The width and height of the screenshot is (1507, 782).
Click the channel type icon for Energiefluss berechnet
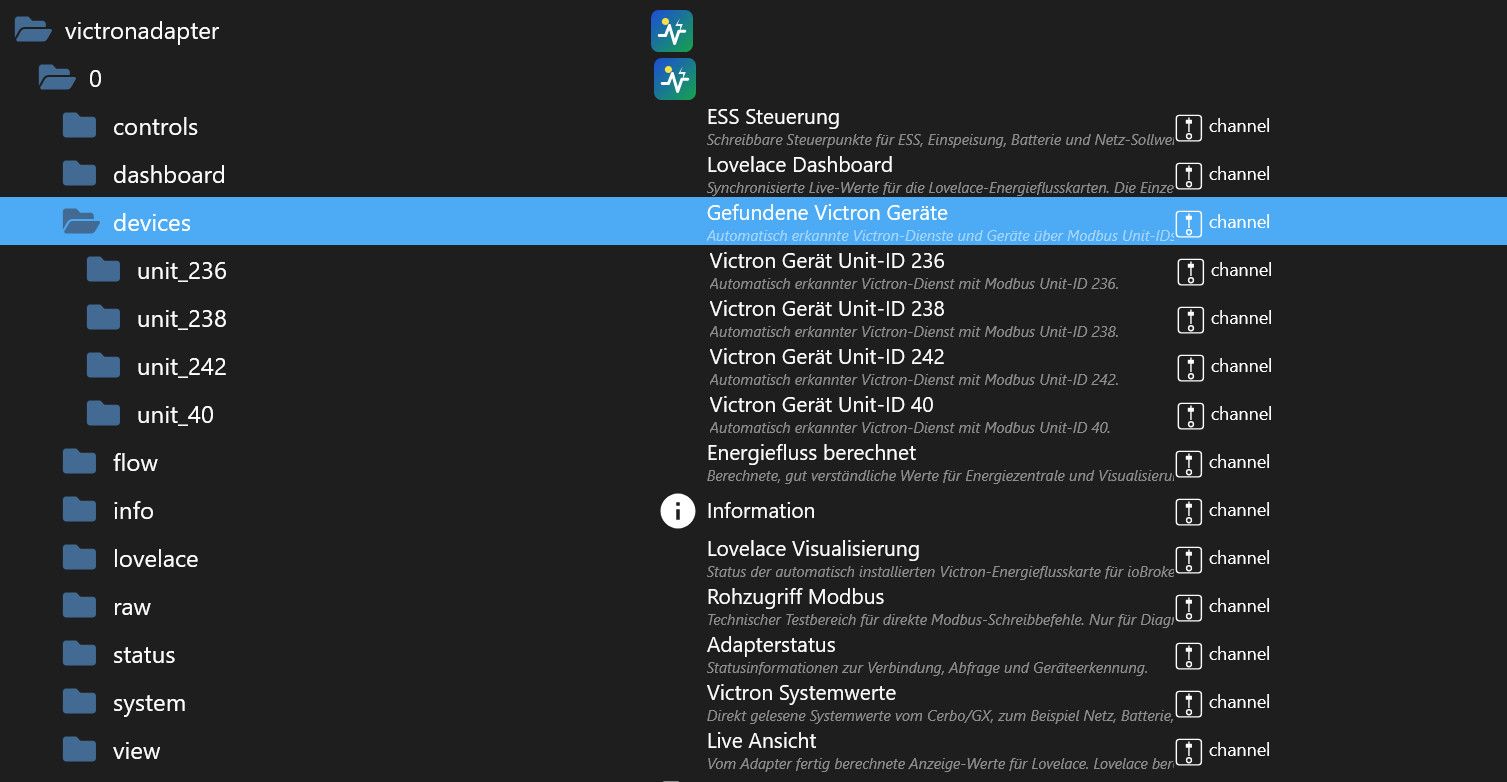pyautogui.click(x=1188, y=463)
